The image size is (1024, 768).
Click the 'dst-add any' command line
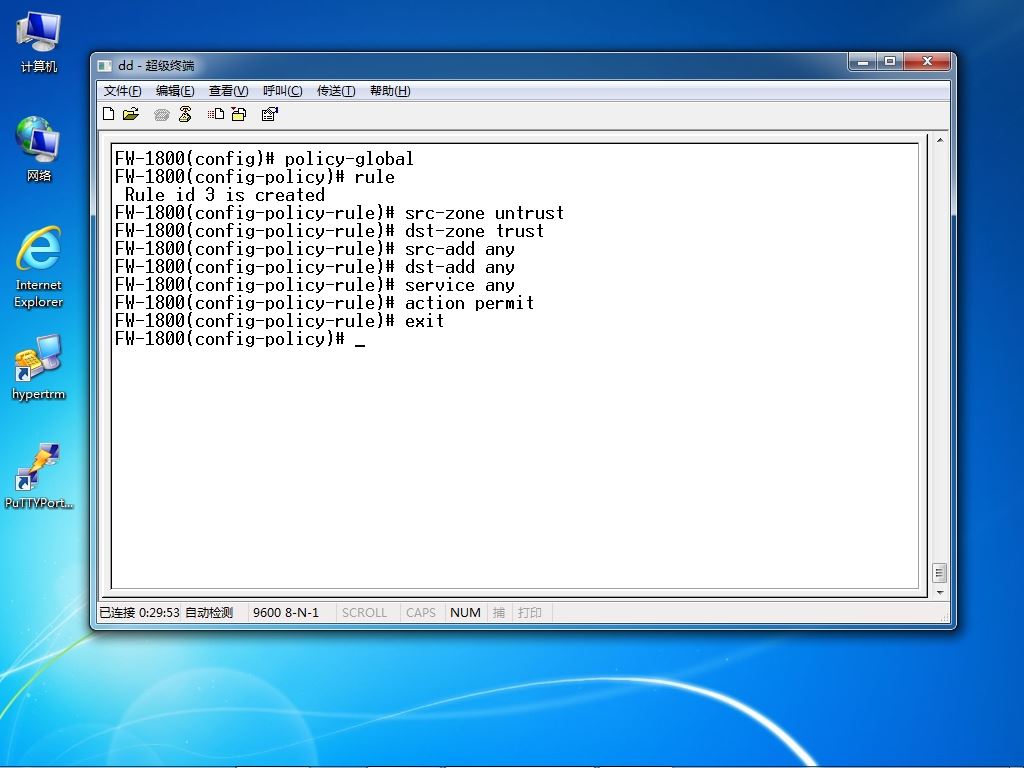[x=314, y=266]
